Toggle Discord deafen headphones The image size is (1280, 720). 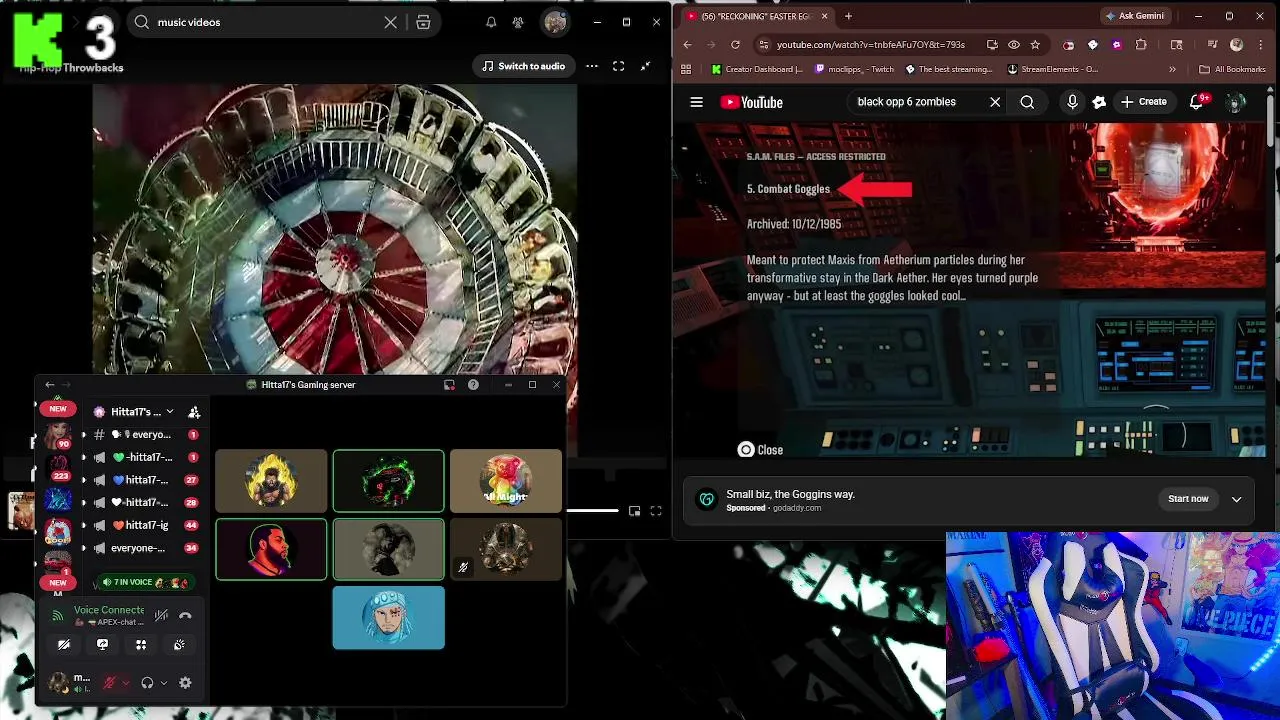147,683
